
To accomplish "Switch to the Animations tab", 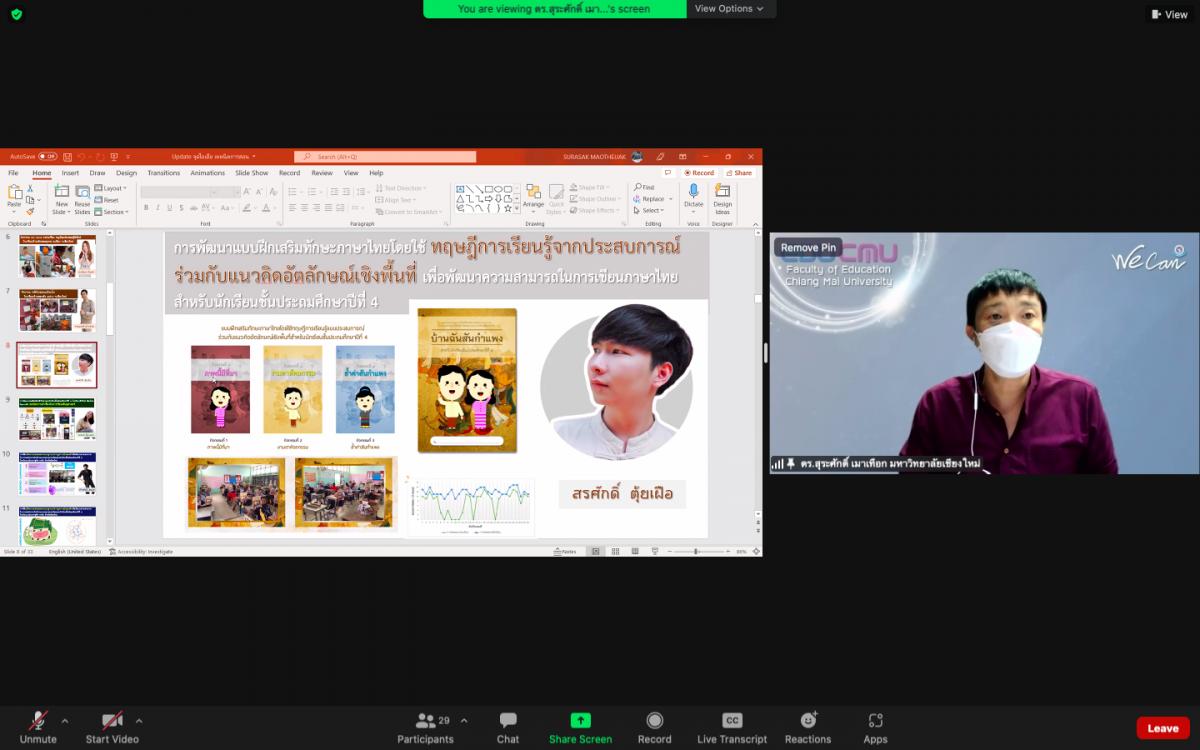I will click(x=208, y=173).
